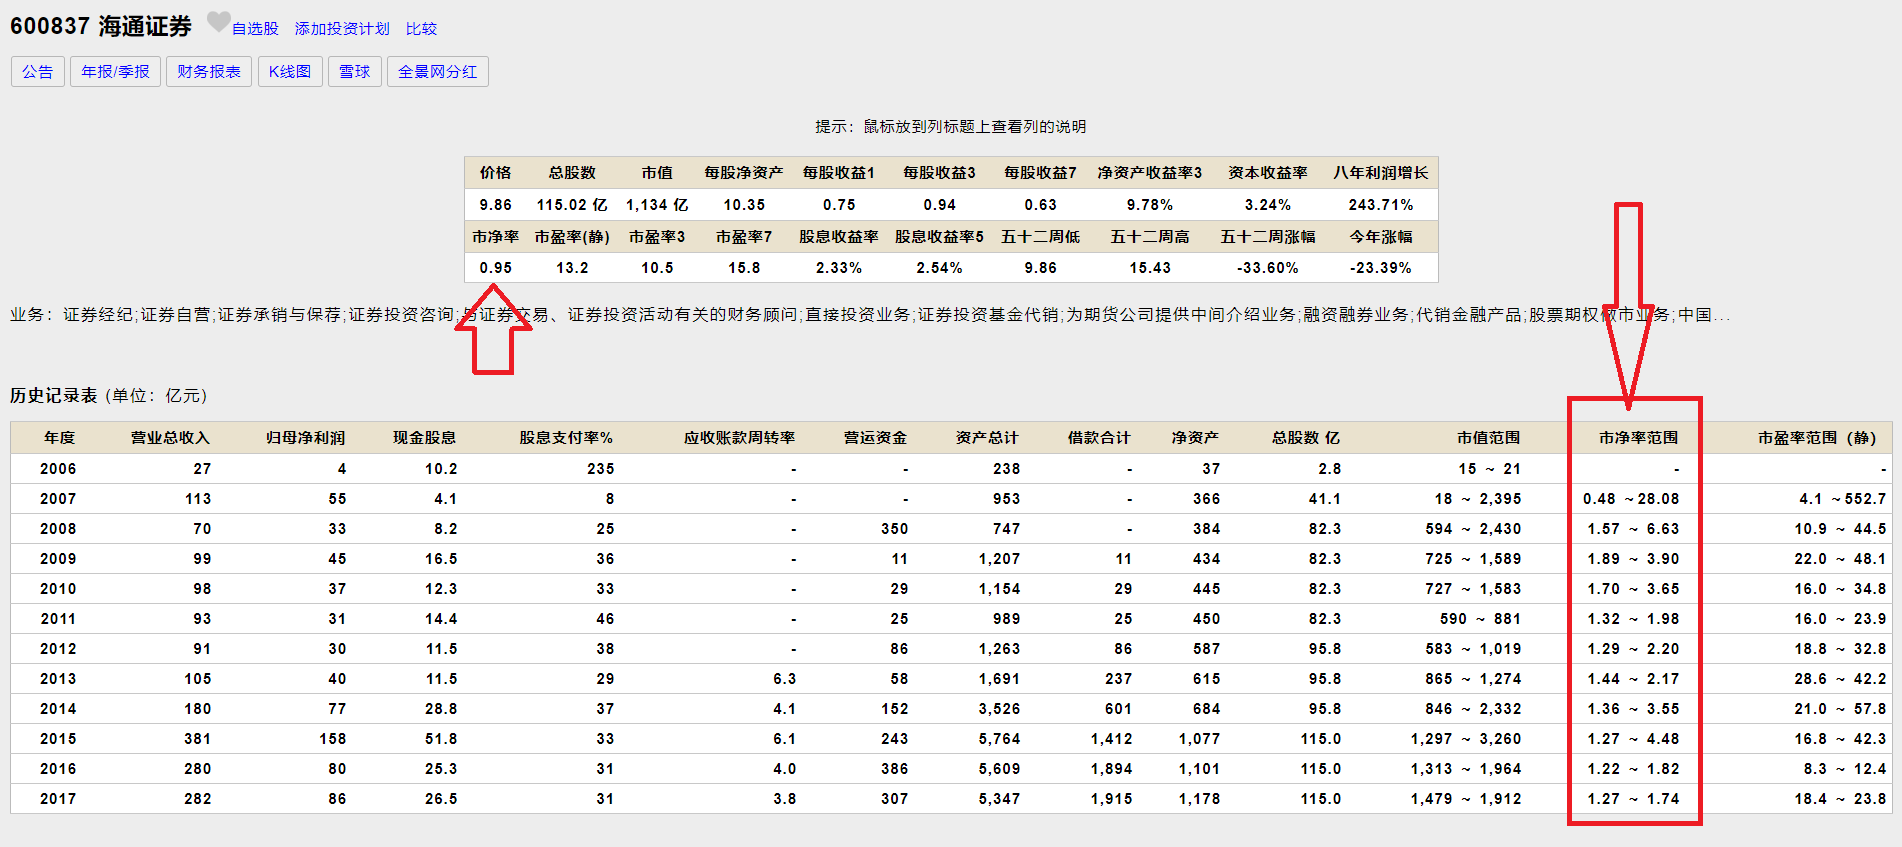Click the 归母净利润 column header

305,438
